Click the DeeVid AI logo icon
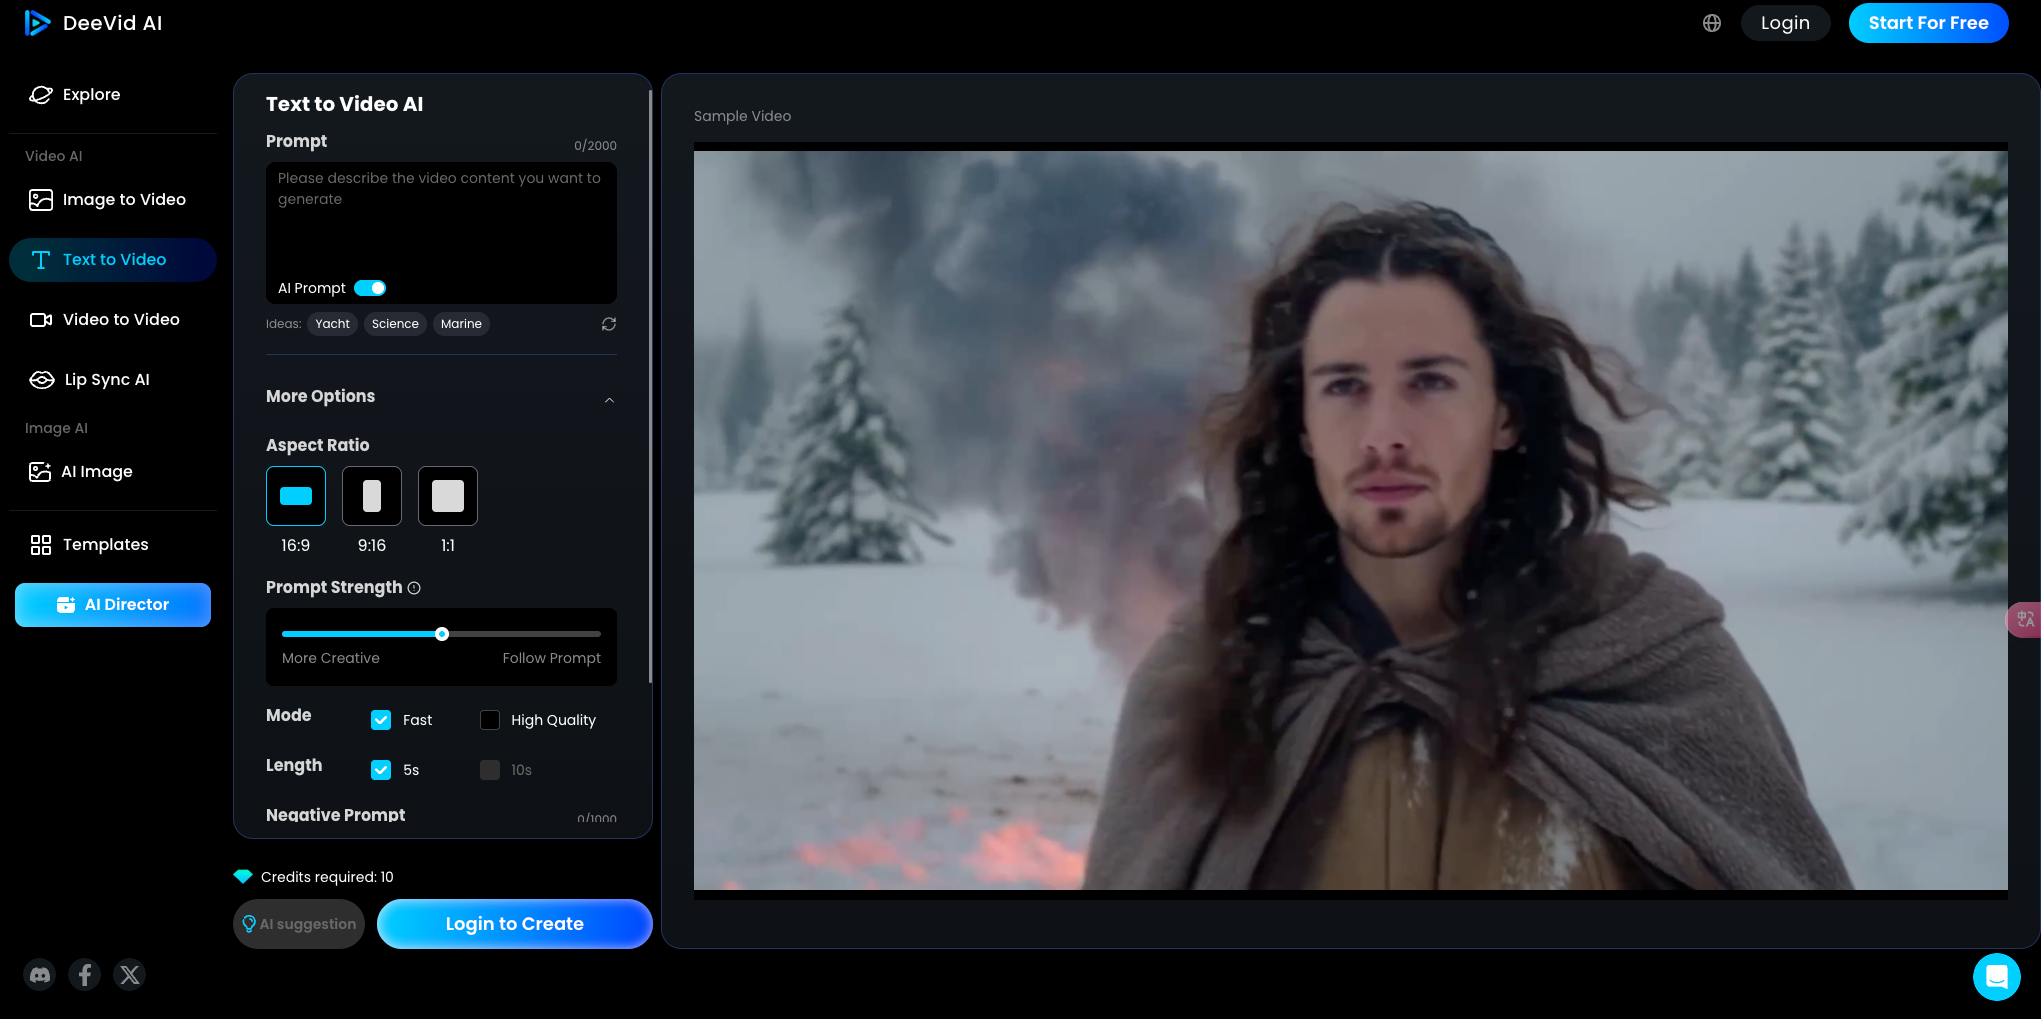The height and width of the screenshot is (1019, 2041). [x=37, y=23]
